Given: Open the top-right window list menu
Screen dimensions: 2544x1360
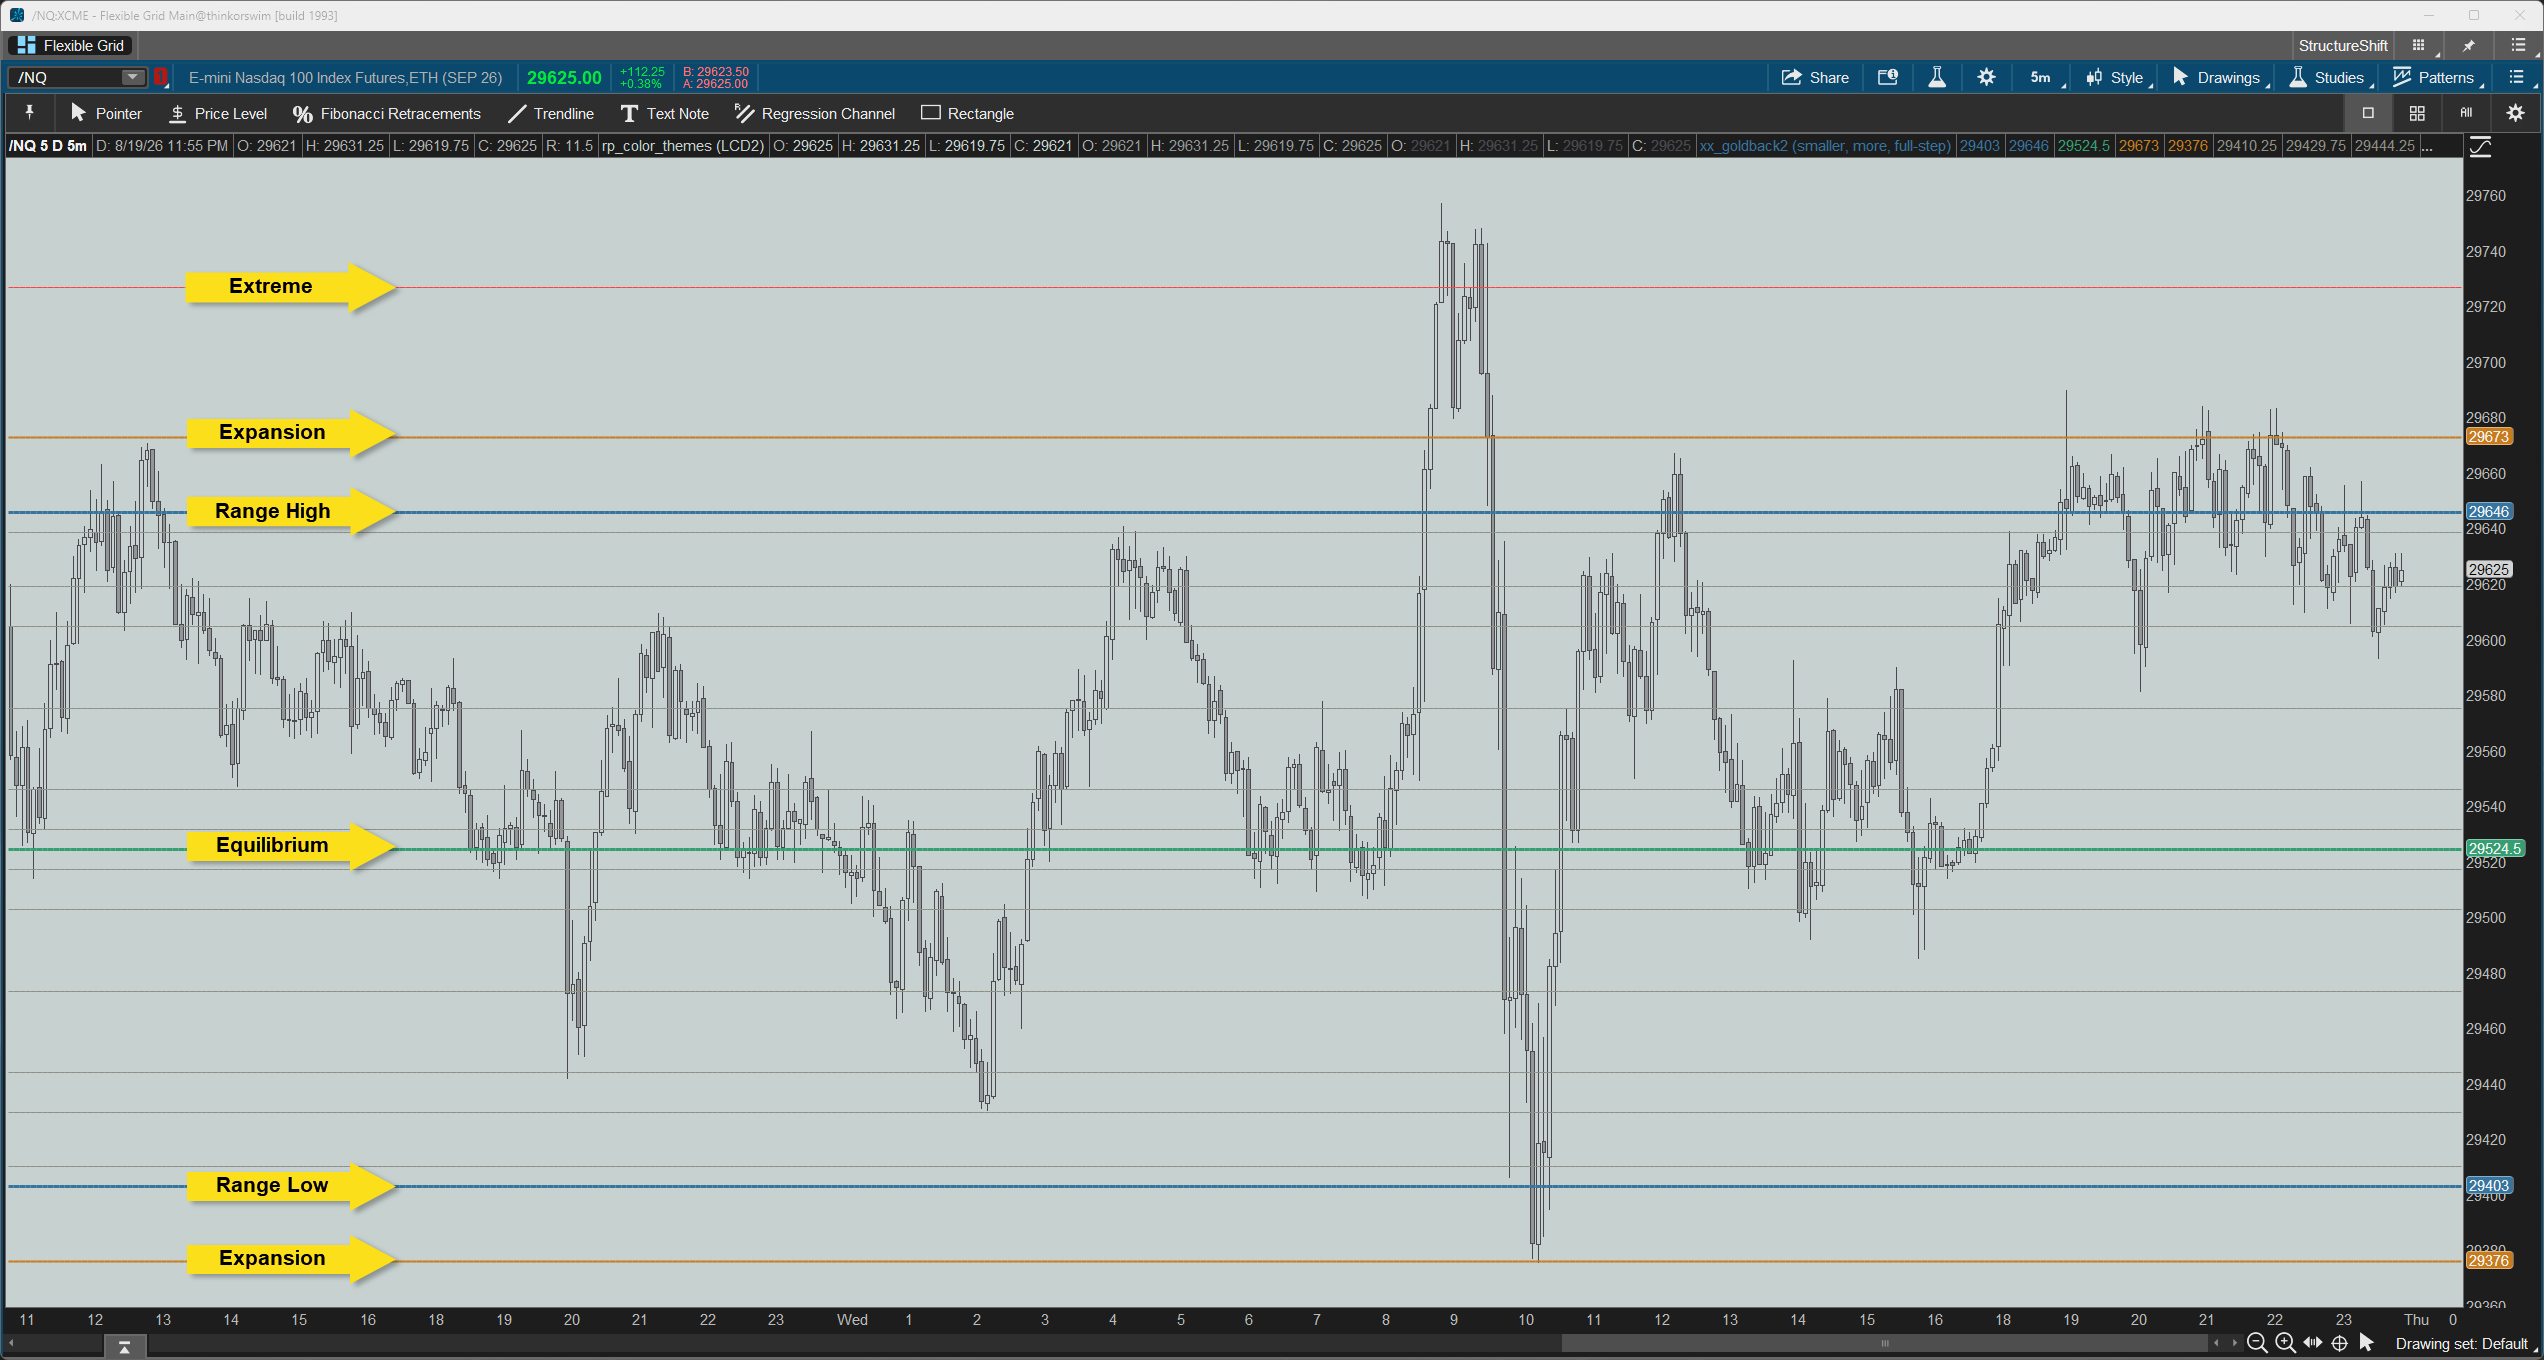Looking at the screenshot, I should coord(2518,45).
